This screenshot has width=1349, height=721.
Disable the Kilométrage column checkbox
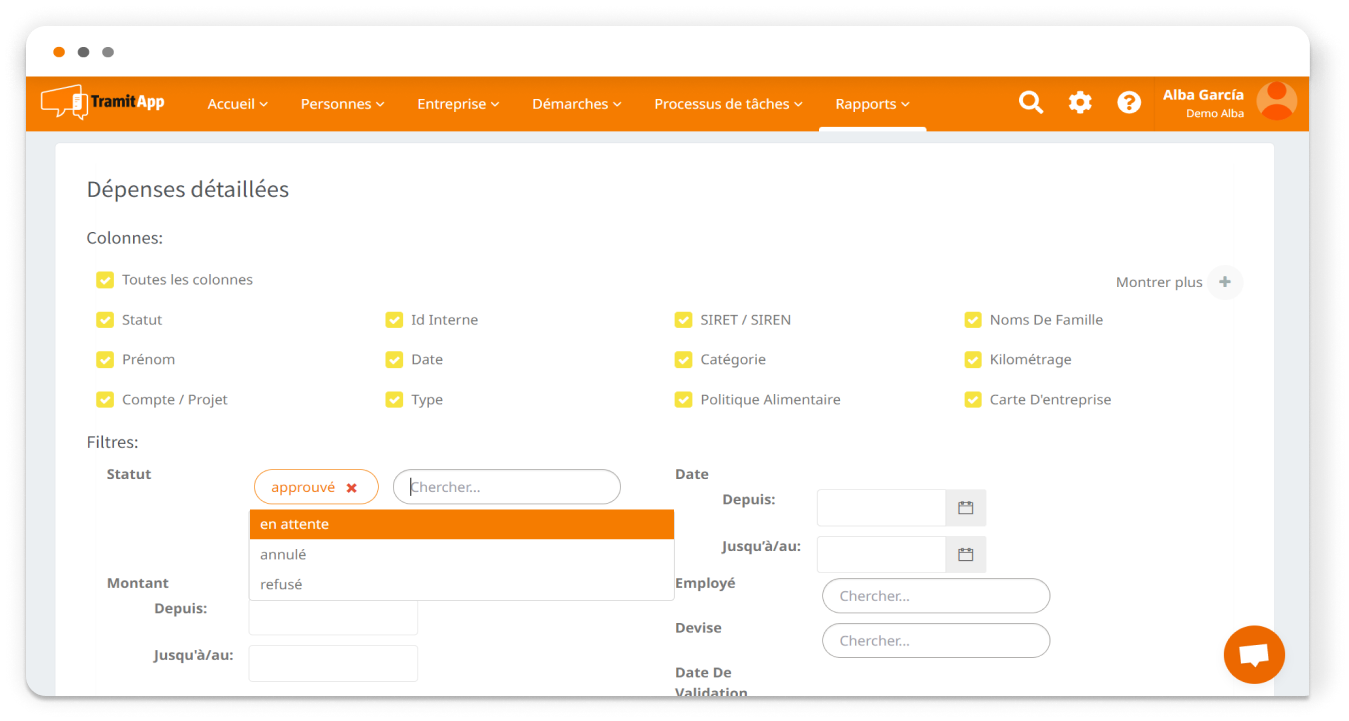point(972,360)
